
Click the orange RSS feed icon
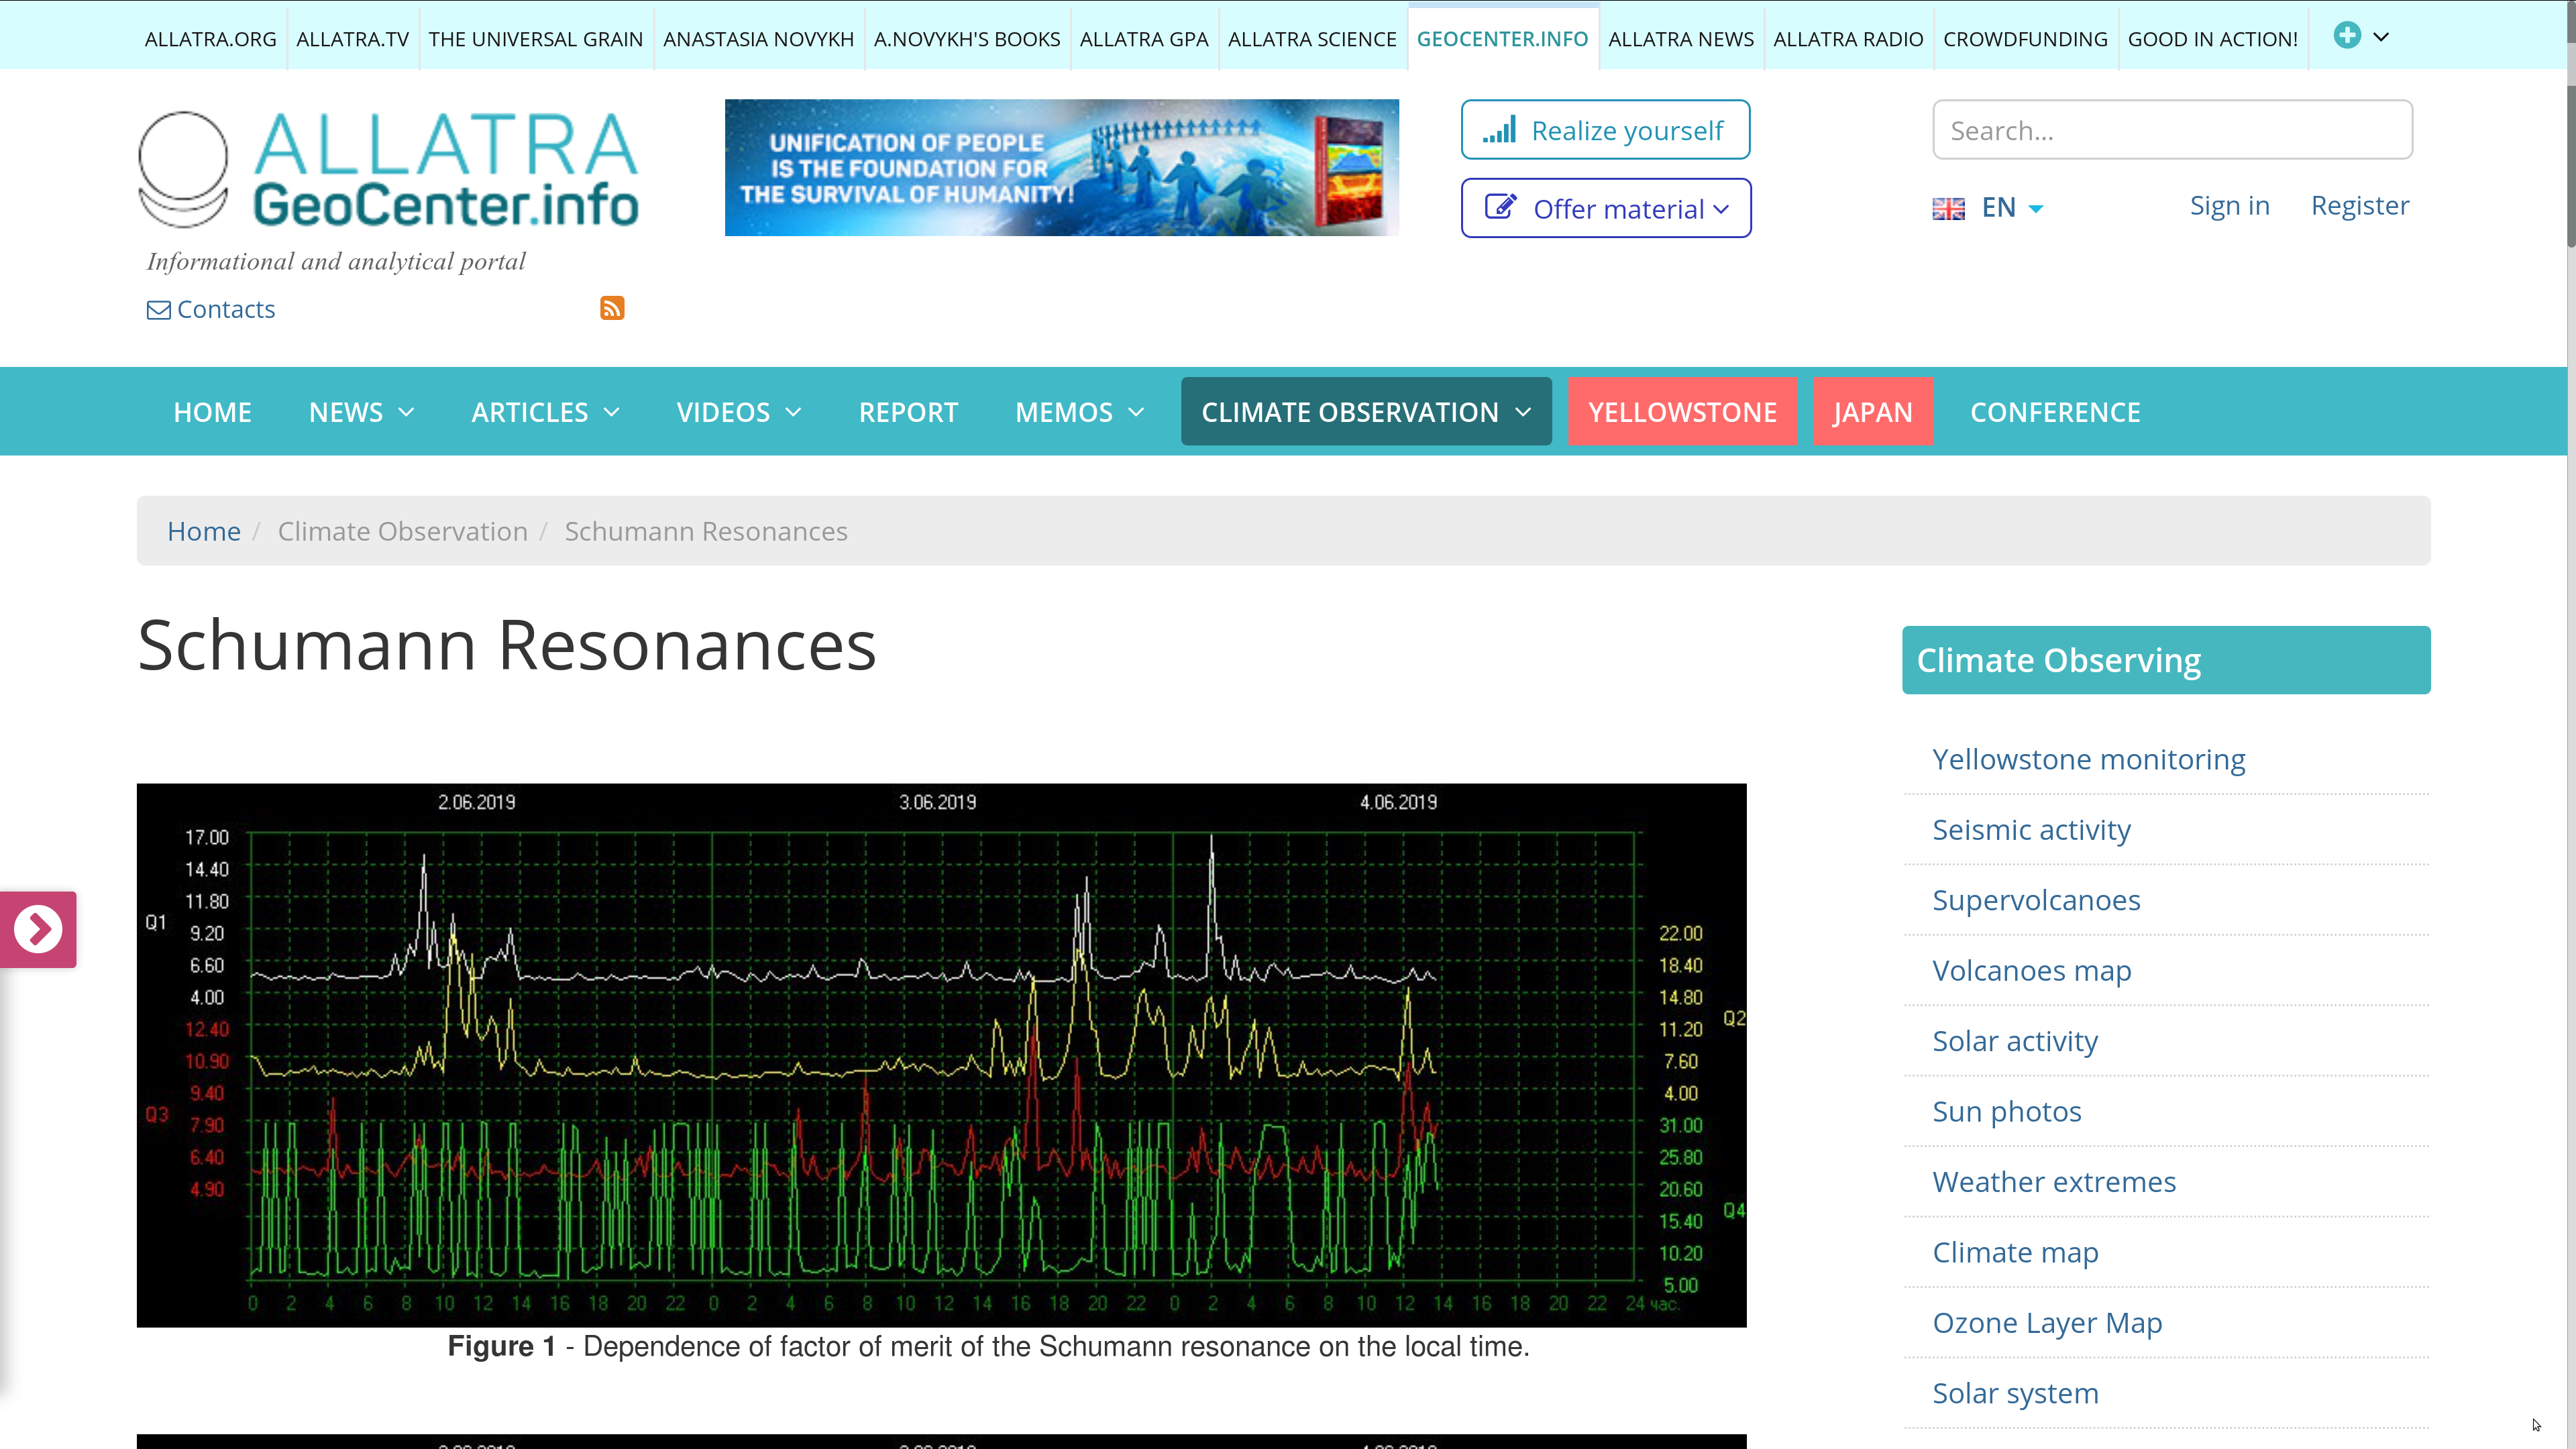(612, 308)
